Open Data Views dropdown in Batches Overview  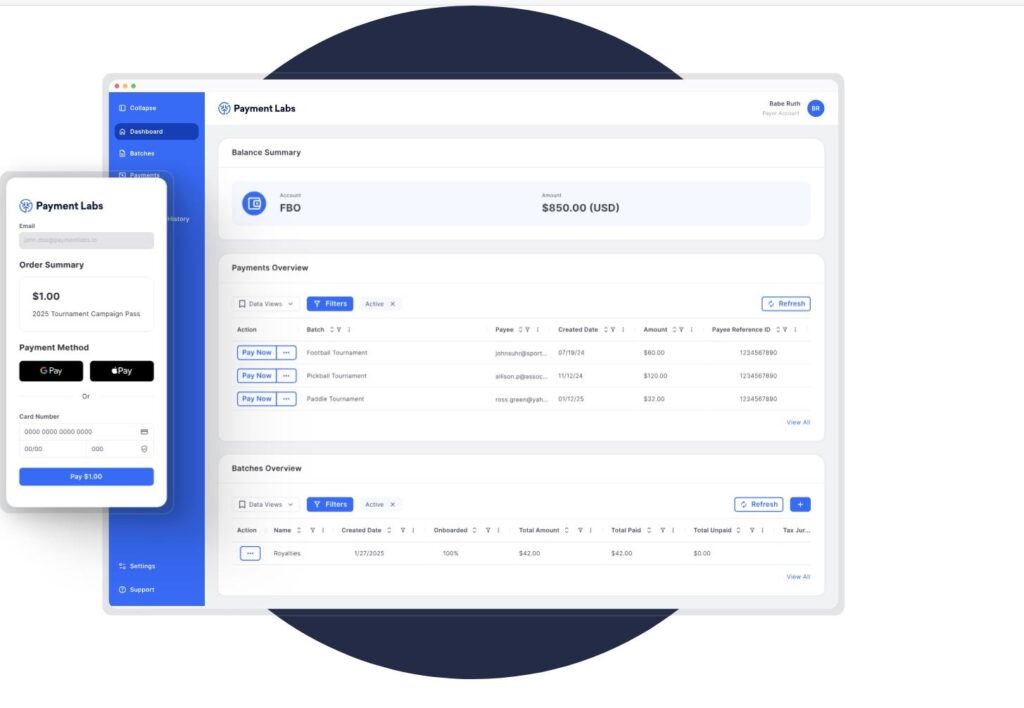click(x=266, y=504)
